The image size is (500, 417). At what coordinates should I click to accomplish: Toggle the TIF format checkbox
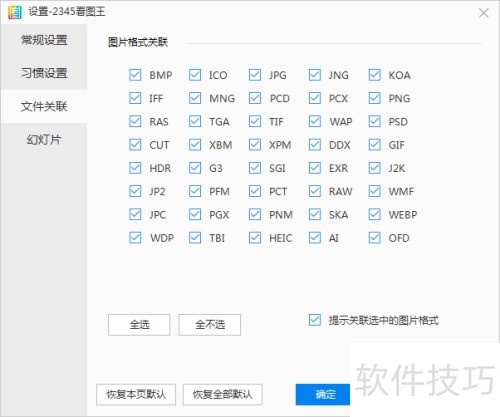coord(255,121)
